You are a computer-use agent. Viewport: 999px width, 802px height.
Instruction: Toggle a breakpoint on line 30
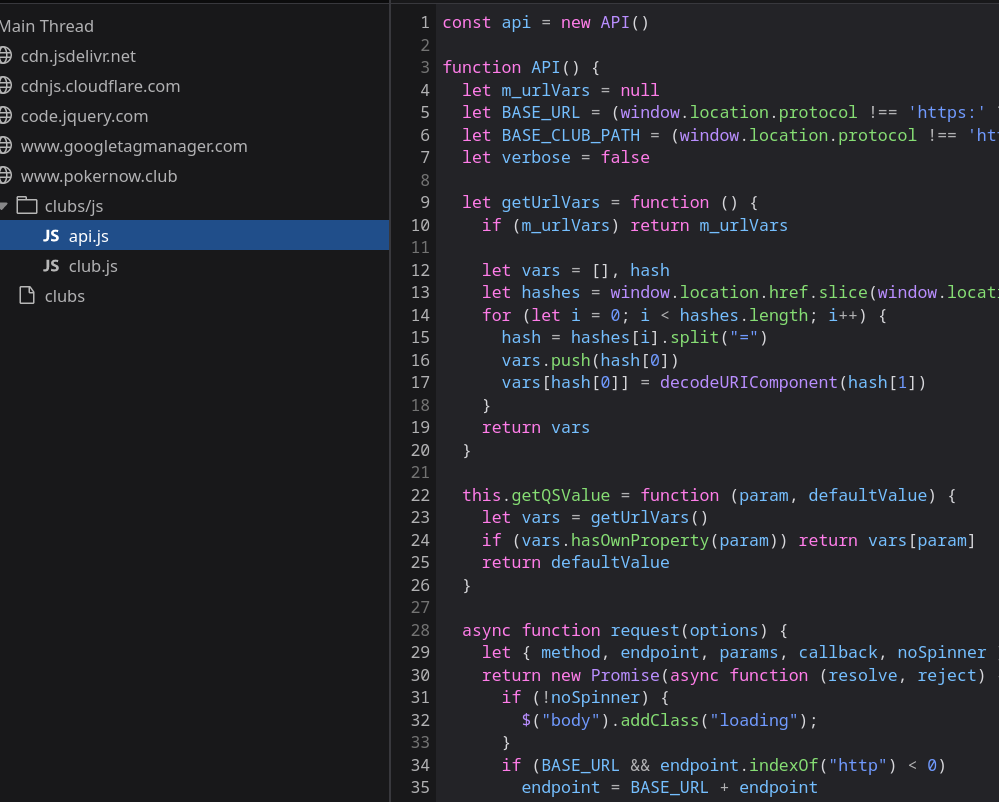[x=420, y=675]
